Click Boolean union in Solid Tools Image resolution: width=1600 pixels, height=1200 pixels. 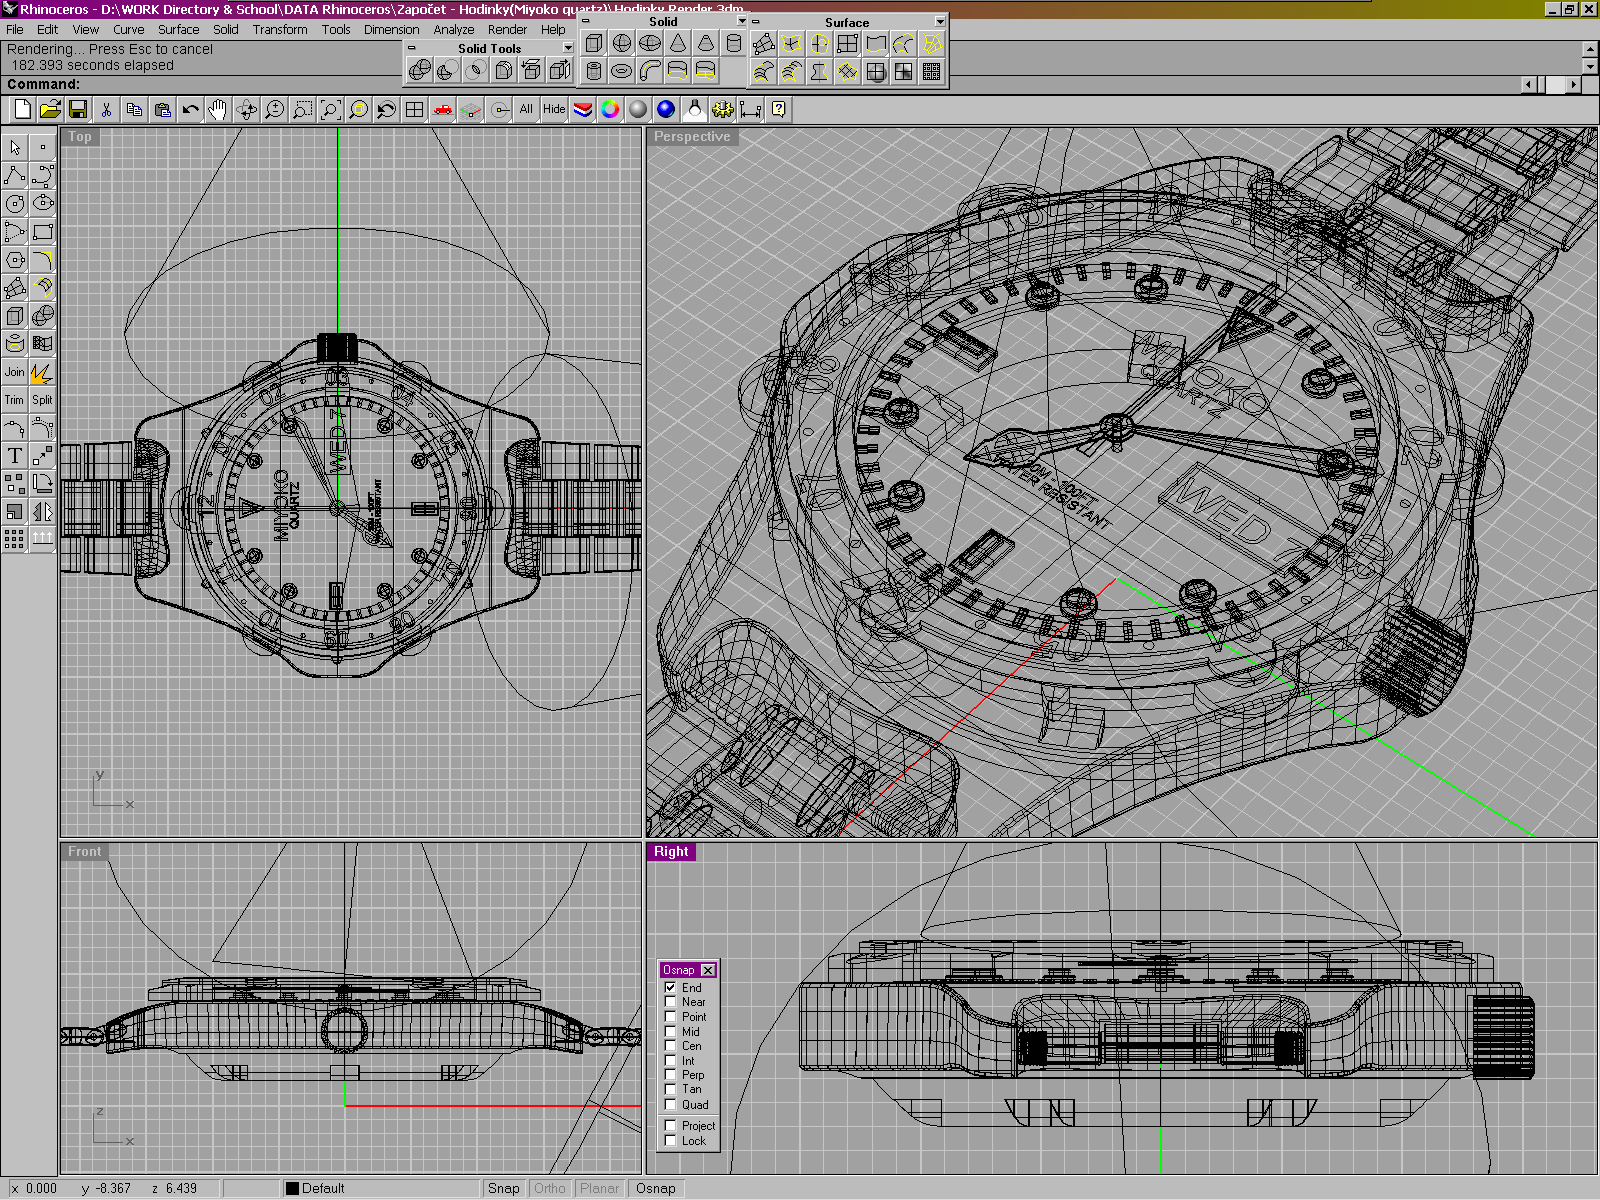point(420,70)
